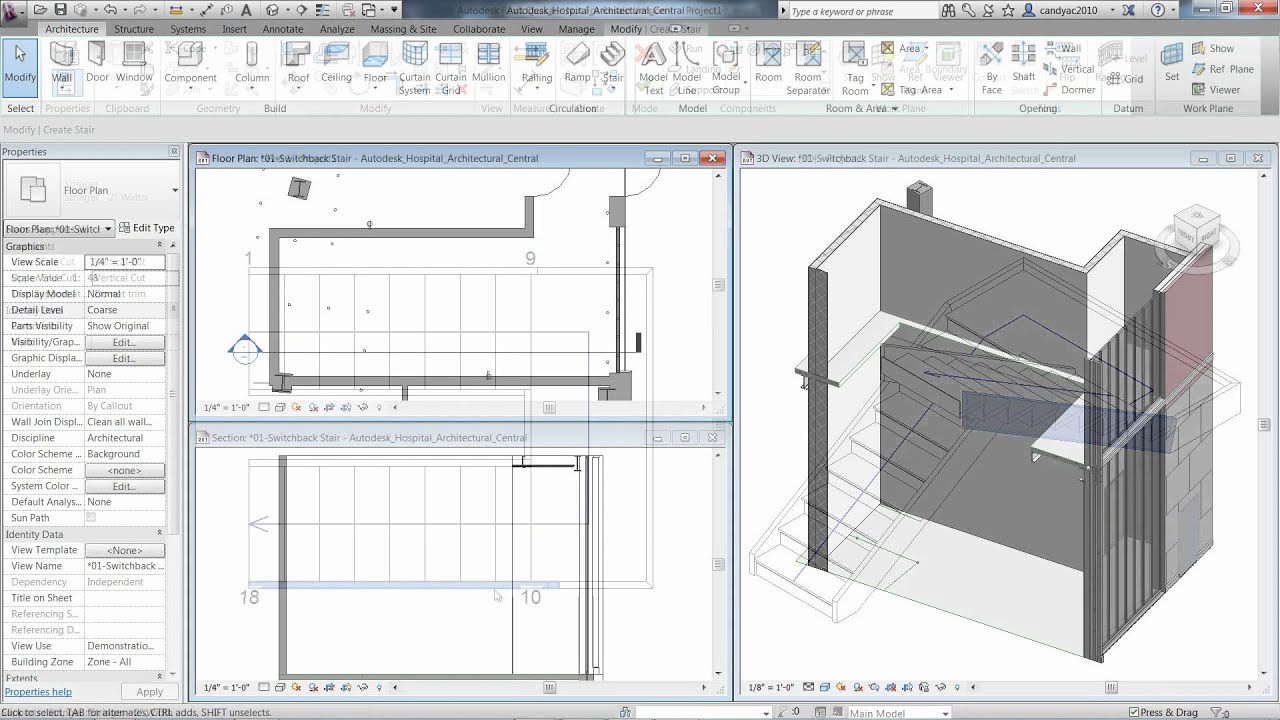Click the Thin Lines icon in quick access
1280x720 pixels.
[324, 10]
